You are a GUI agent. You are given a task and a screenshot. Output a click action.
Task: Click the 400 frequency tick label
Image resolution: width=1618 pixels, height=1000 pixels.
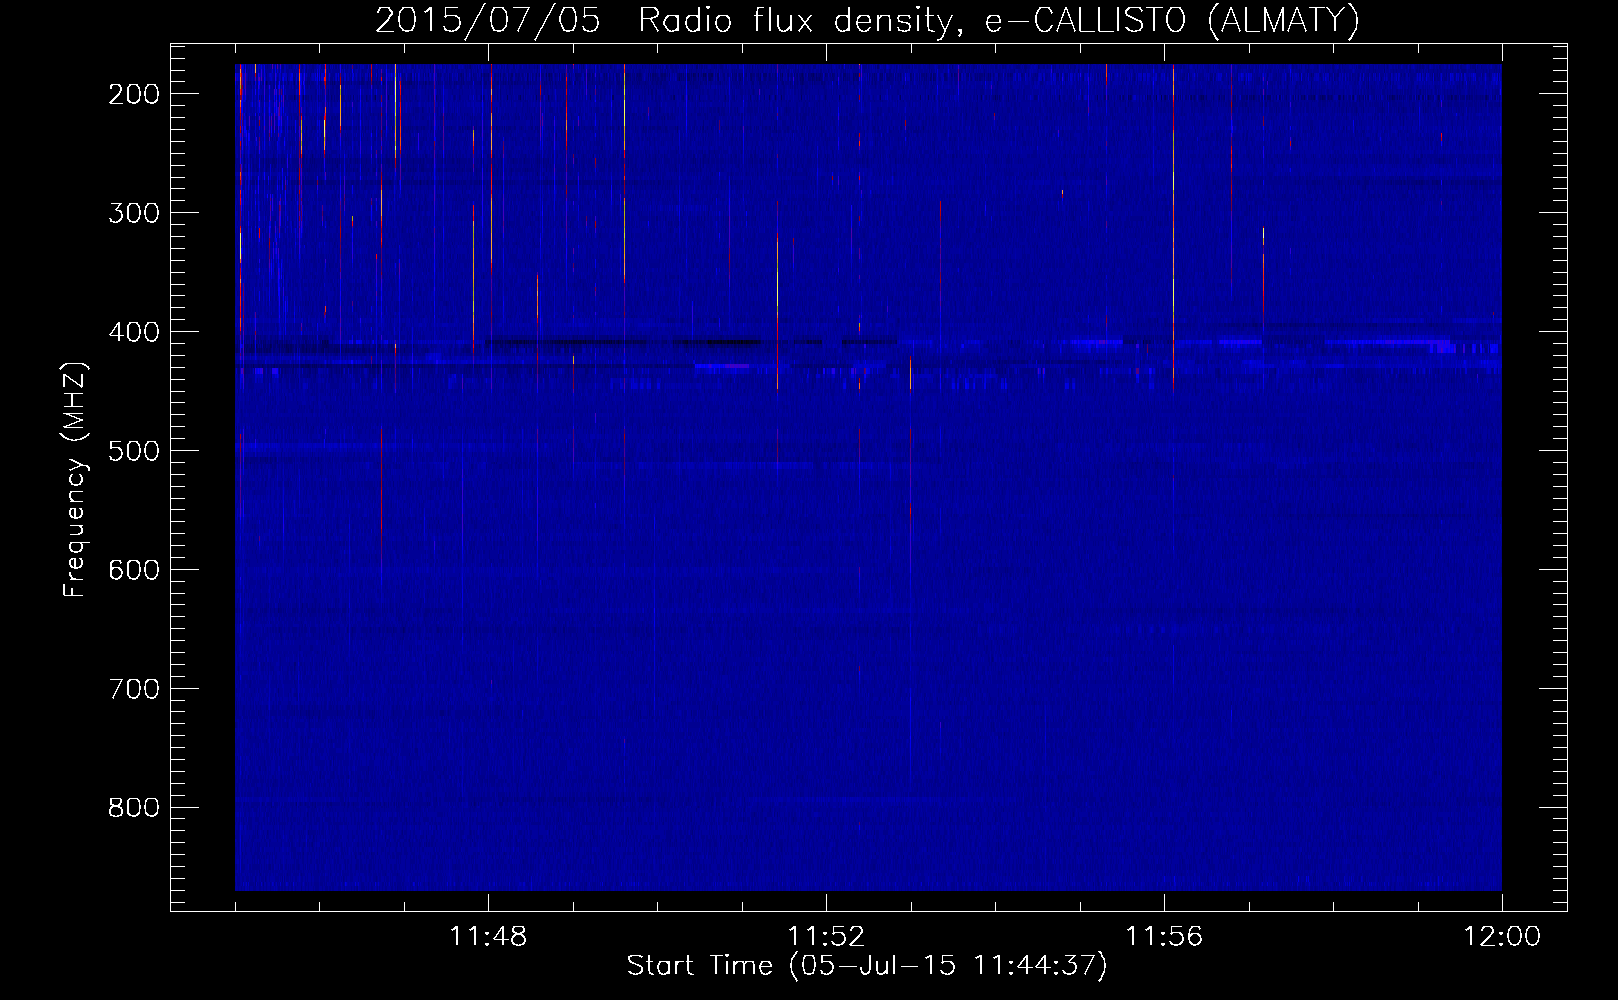coord(133,332)
